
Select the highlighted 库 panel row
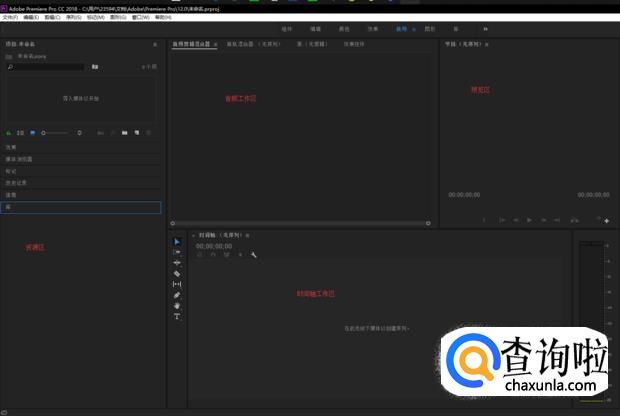[x=81, y=207]
